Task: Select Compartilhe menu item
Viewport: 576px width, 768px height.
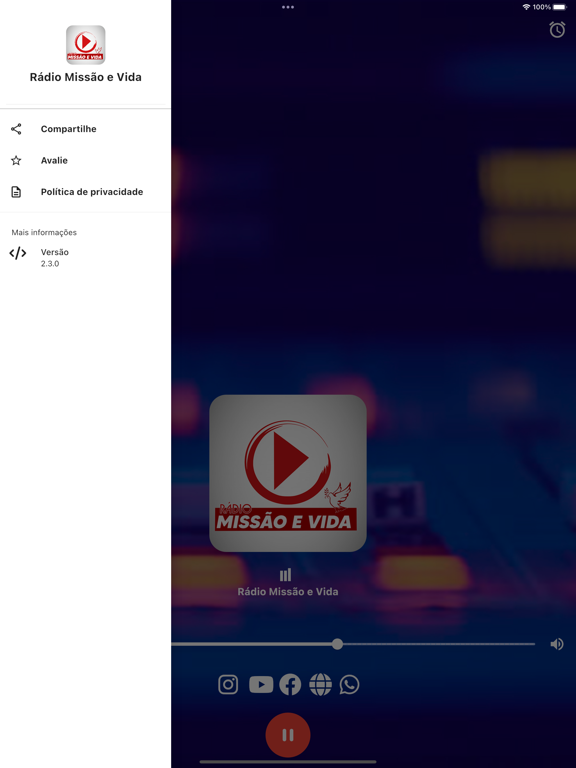Action: point(86,129)
